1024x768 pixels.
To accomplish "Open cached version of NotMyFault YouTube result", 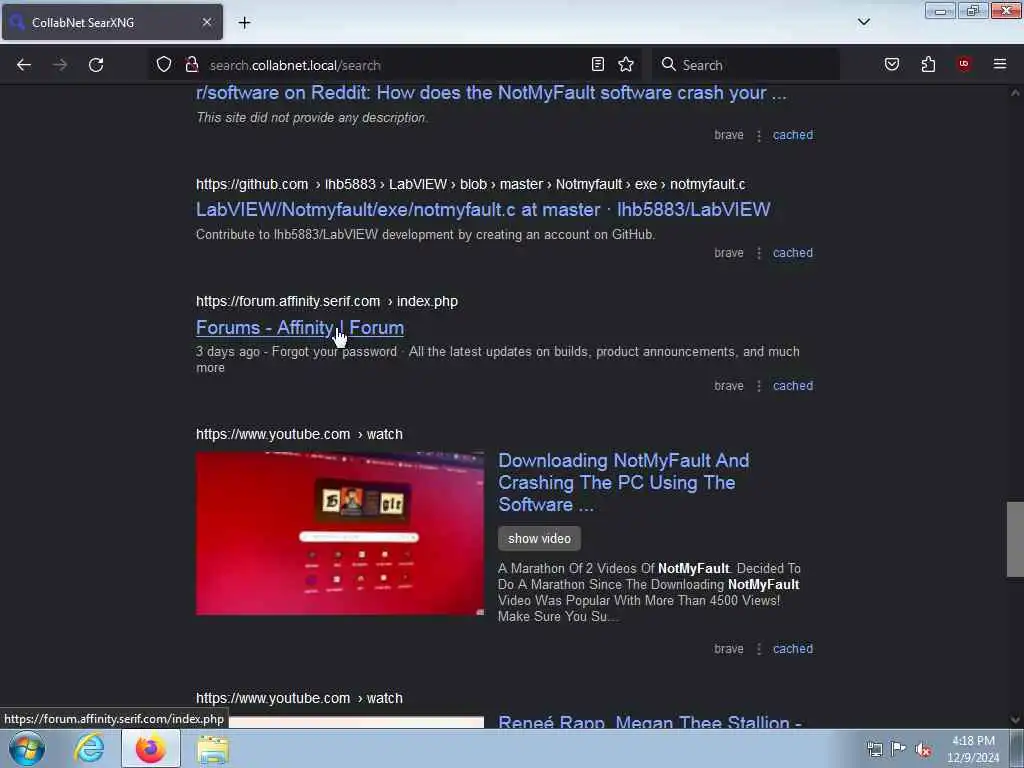I will pos(793,649).
